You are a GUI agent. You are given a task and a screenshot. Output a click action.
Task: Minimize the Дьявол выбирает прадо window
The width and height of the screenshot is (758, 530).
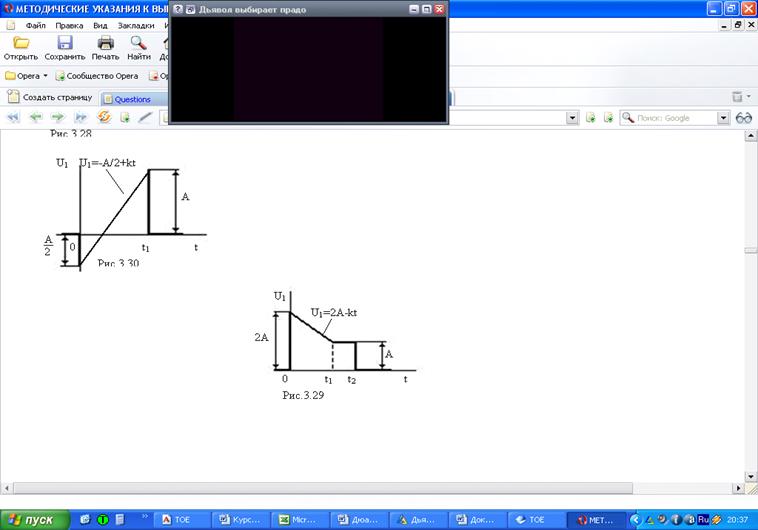[414, 9]
